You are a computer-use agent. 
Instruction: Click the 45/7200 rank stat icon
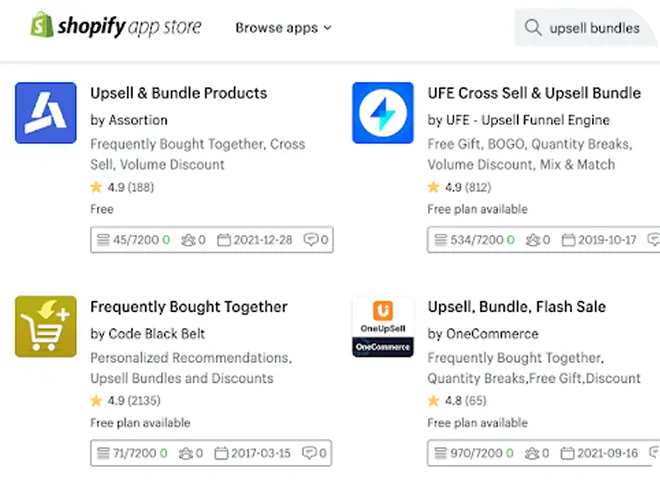point(103,240)
